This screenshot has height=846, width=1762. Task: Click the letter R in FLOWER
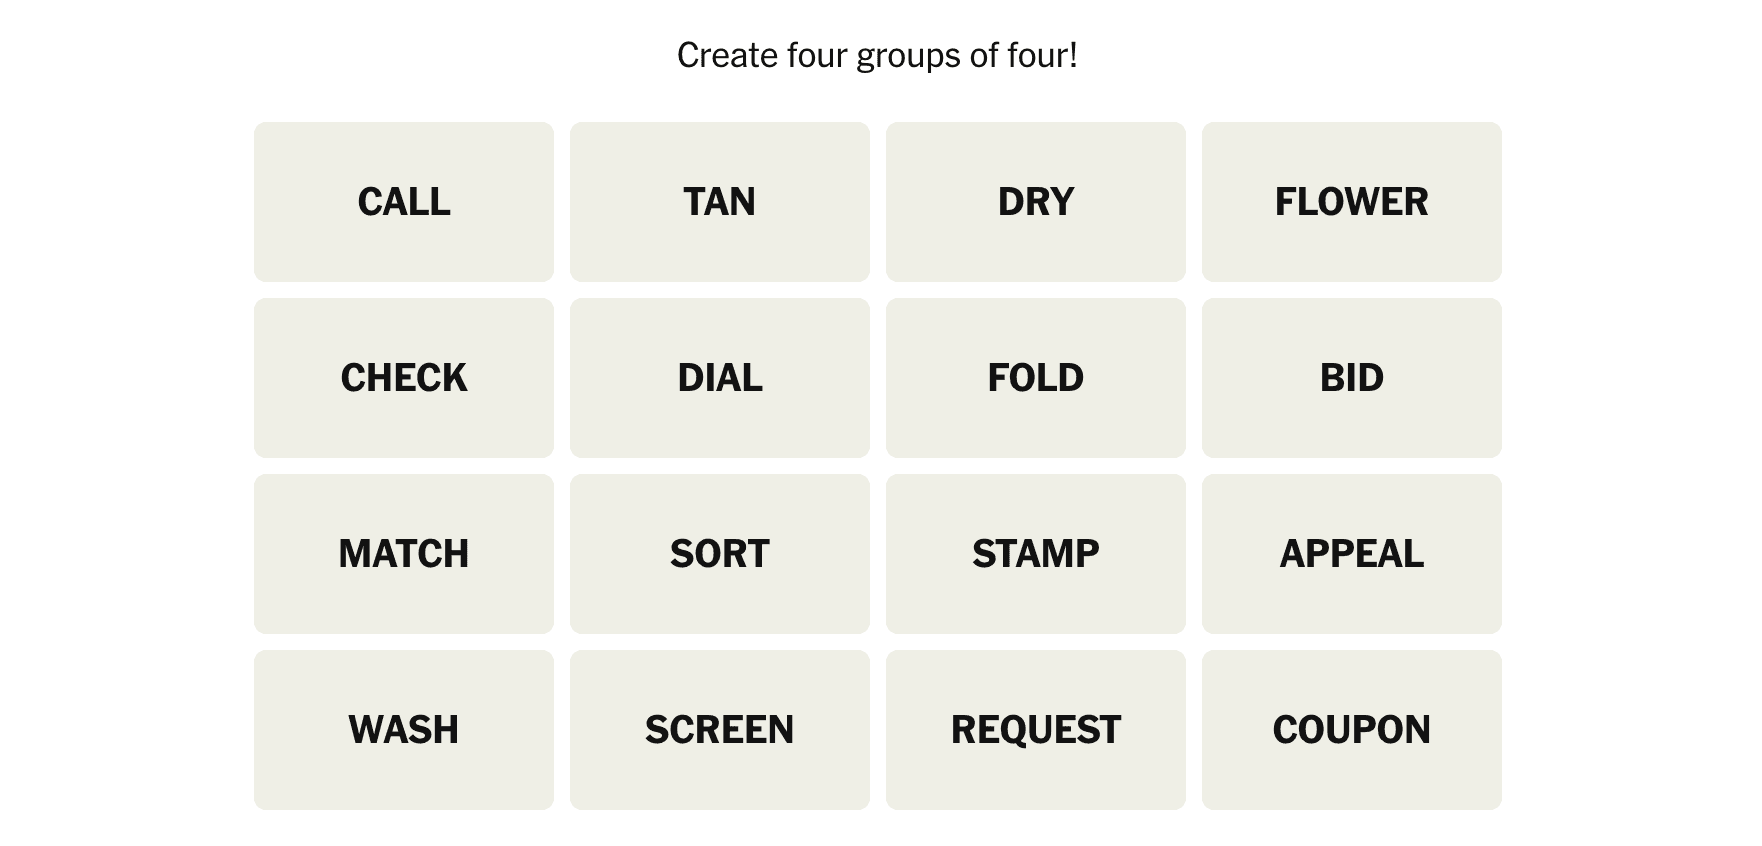pyautogui.click(x=1416, y=202)
